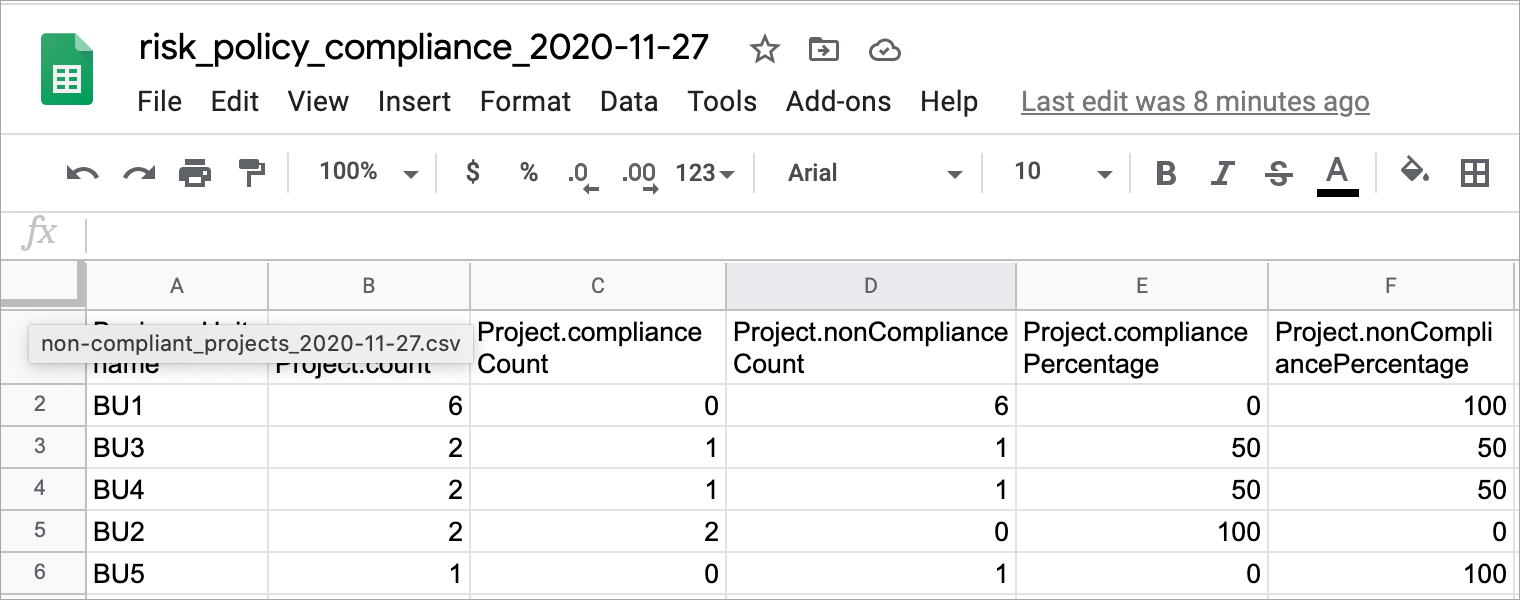Click the Last edit was 8 minutes ago link
1520x600 pixels.
click(x=1195, y=101)
